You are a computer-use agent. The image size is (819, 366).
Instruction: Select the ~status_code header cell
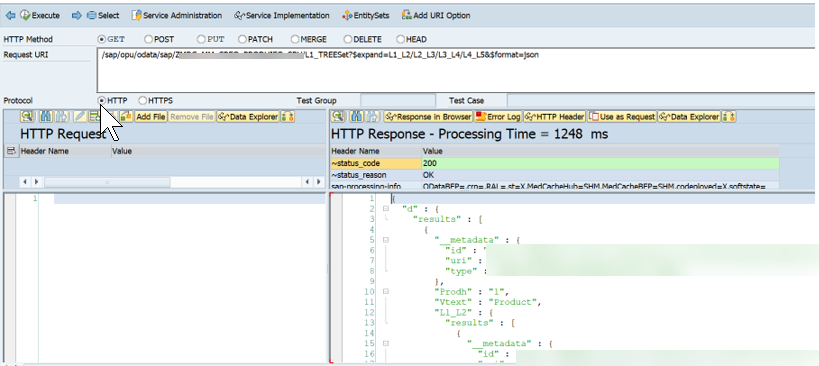[376, 163]
